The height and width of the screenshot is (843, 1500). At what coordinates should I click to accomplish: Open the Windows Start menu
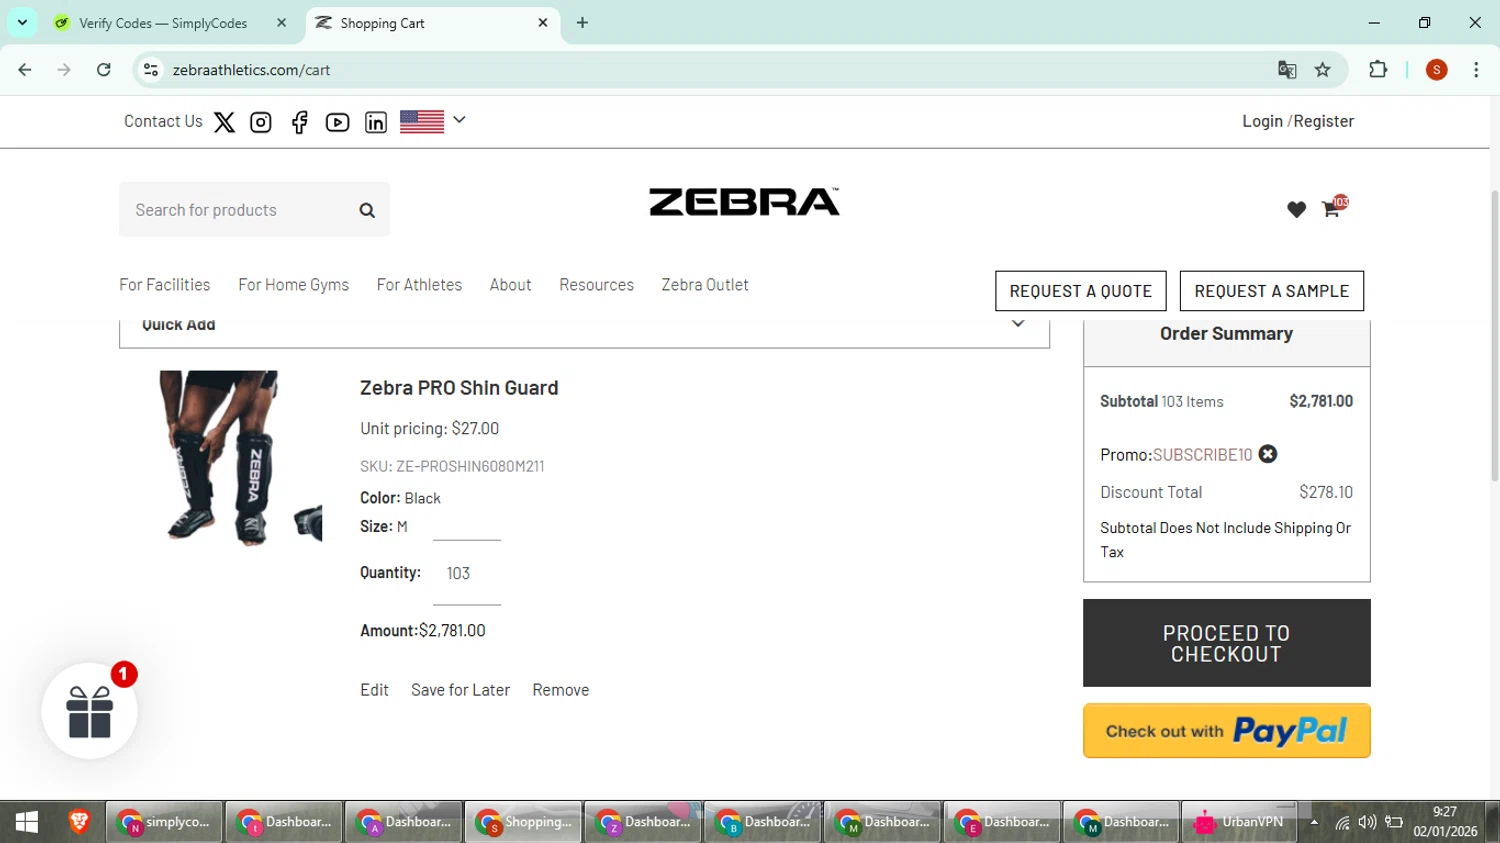27,822
